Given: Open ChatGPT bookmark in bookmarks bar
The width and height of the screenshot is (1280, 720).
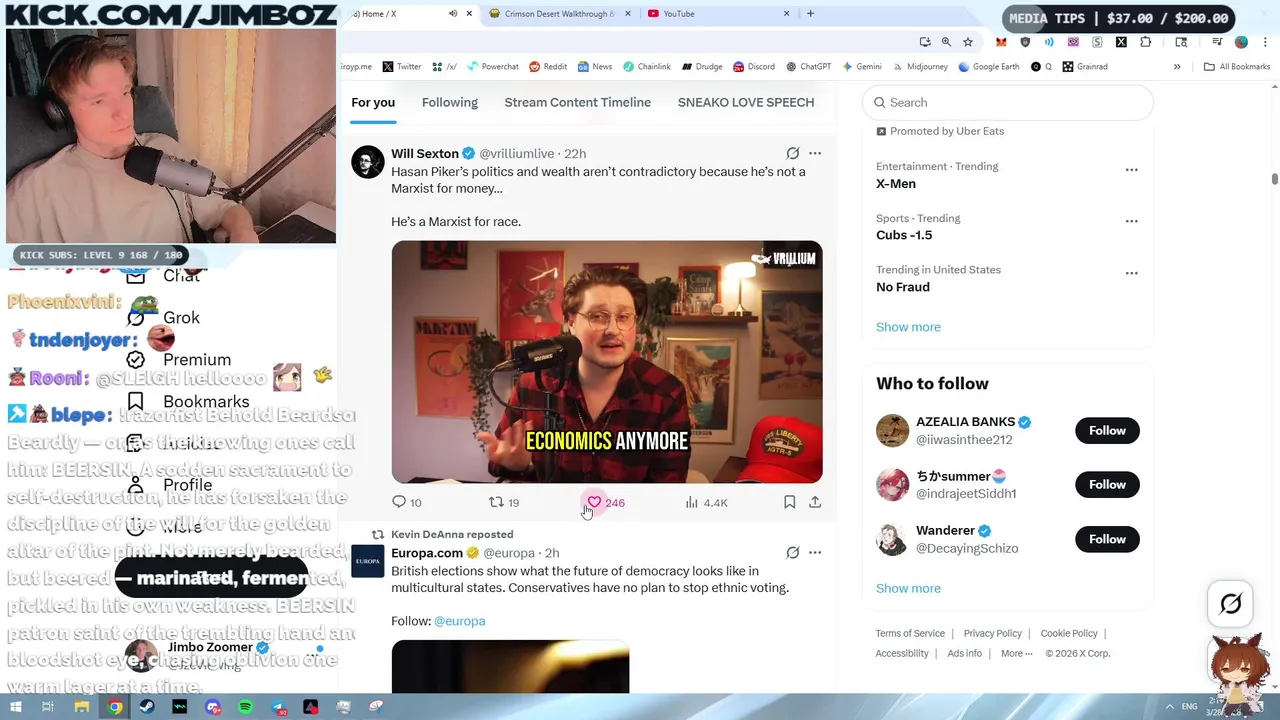Looking at the screenshot, I should click(808, 67).
